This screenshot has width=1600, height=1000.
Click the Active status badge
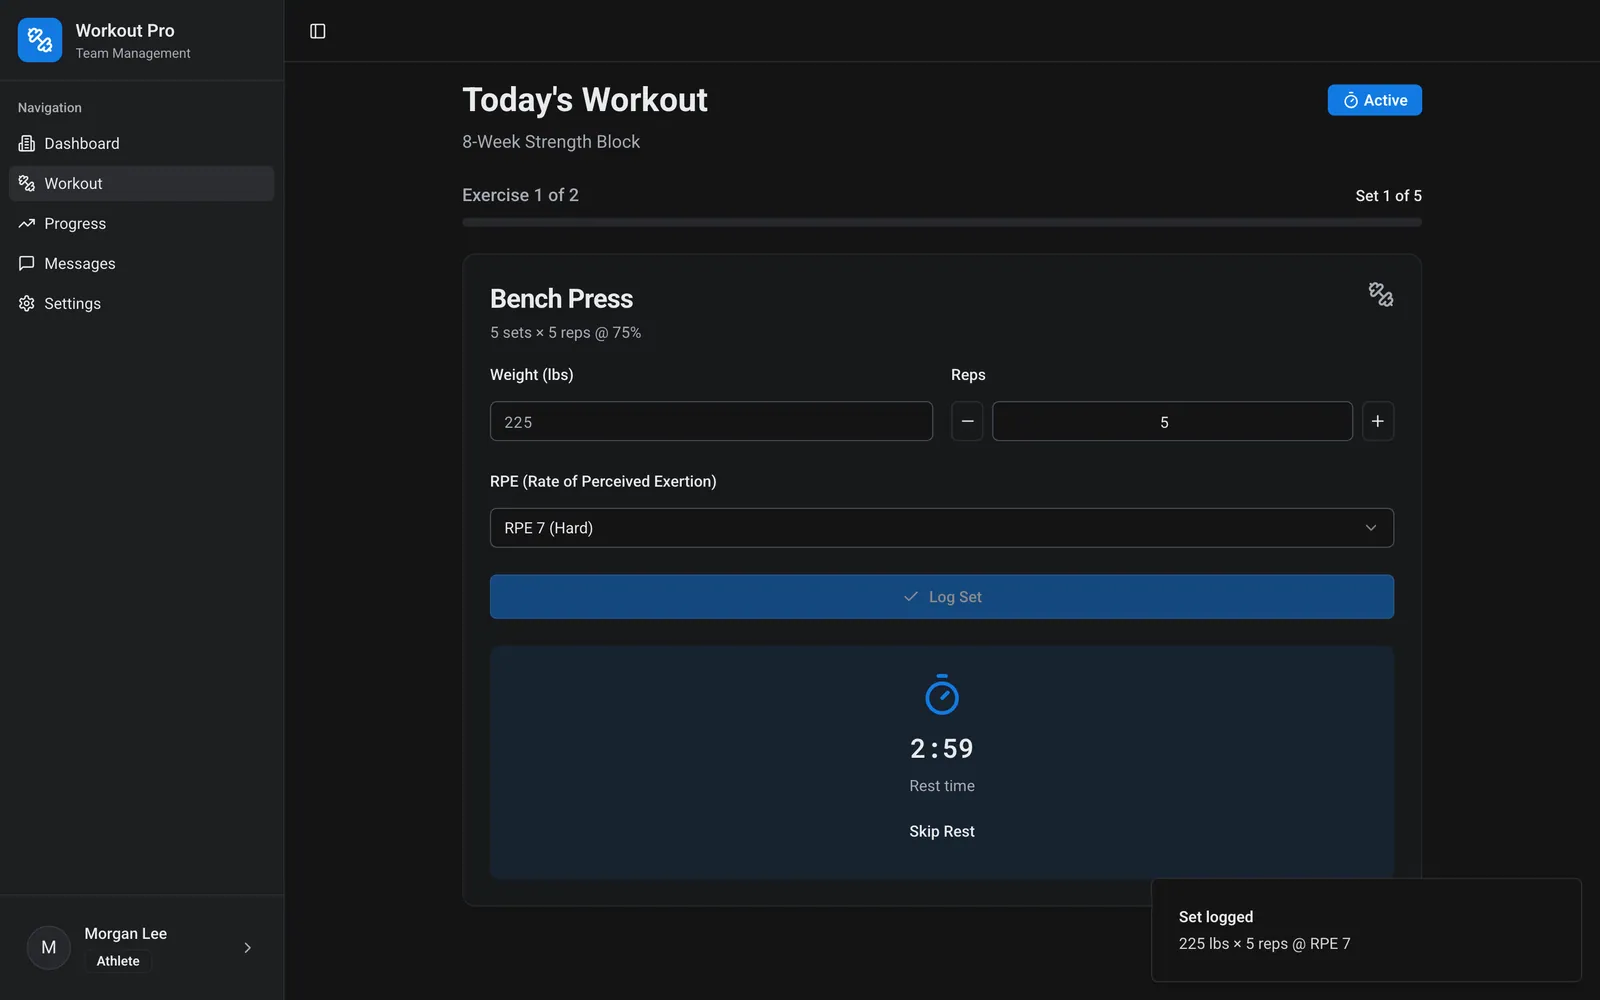[x=1375, y=100]
